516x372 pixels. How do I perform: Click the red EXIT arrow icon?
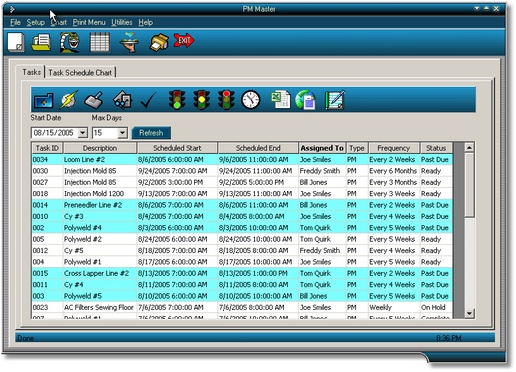(x=184, y=41)
